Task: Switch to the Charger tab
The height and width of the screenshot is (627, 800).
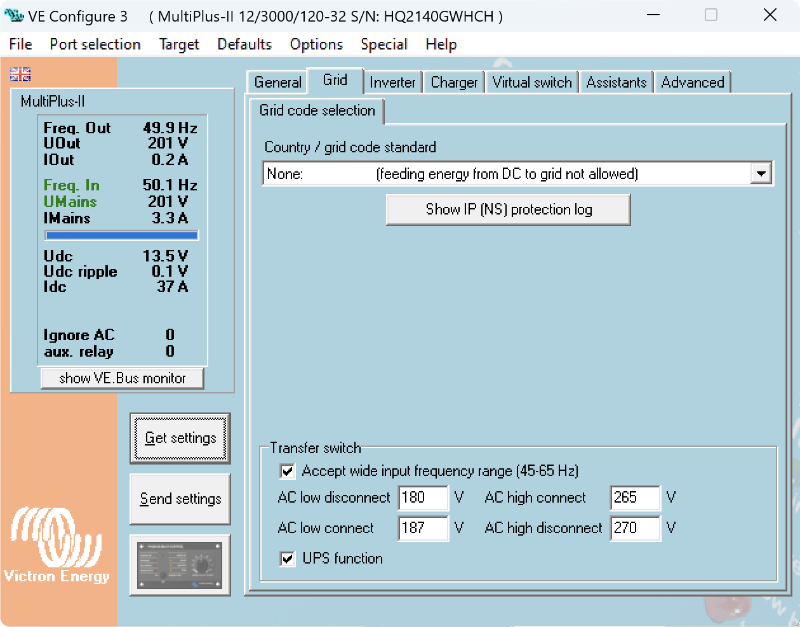Action: coord(454,83)
